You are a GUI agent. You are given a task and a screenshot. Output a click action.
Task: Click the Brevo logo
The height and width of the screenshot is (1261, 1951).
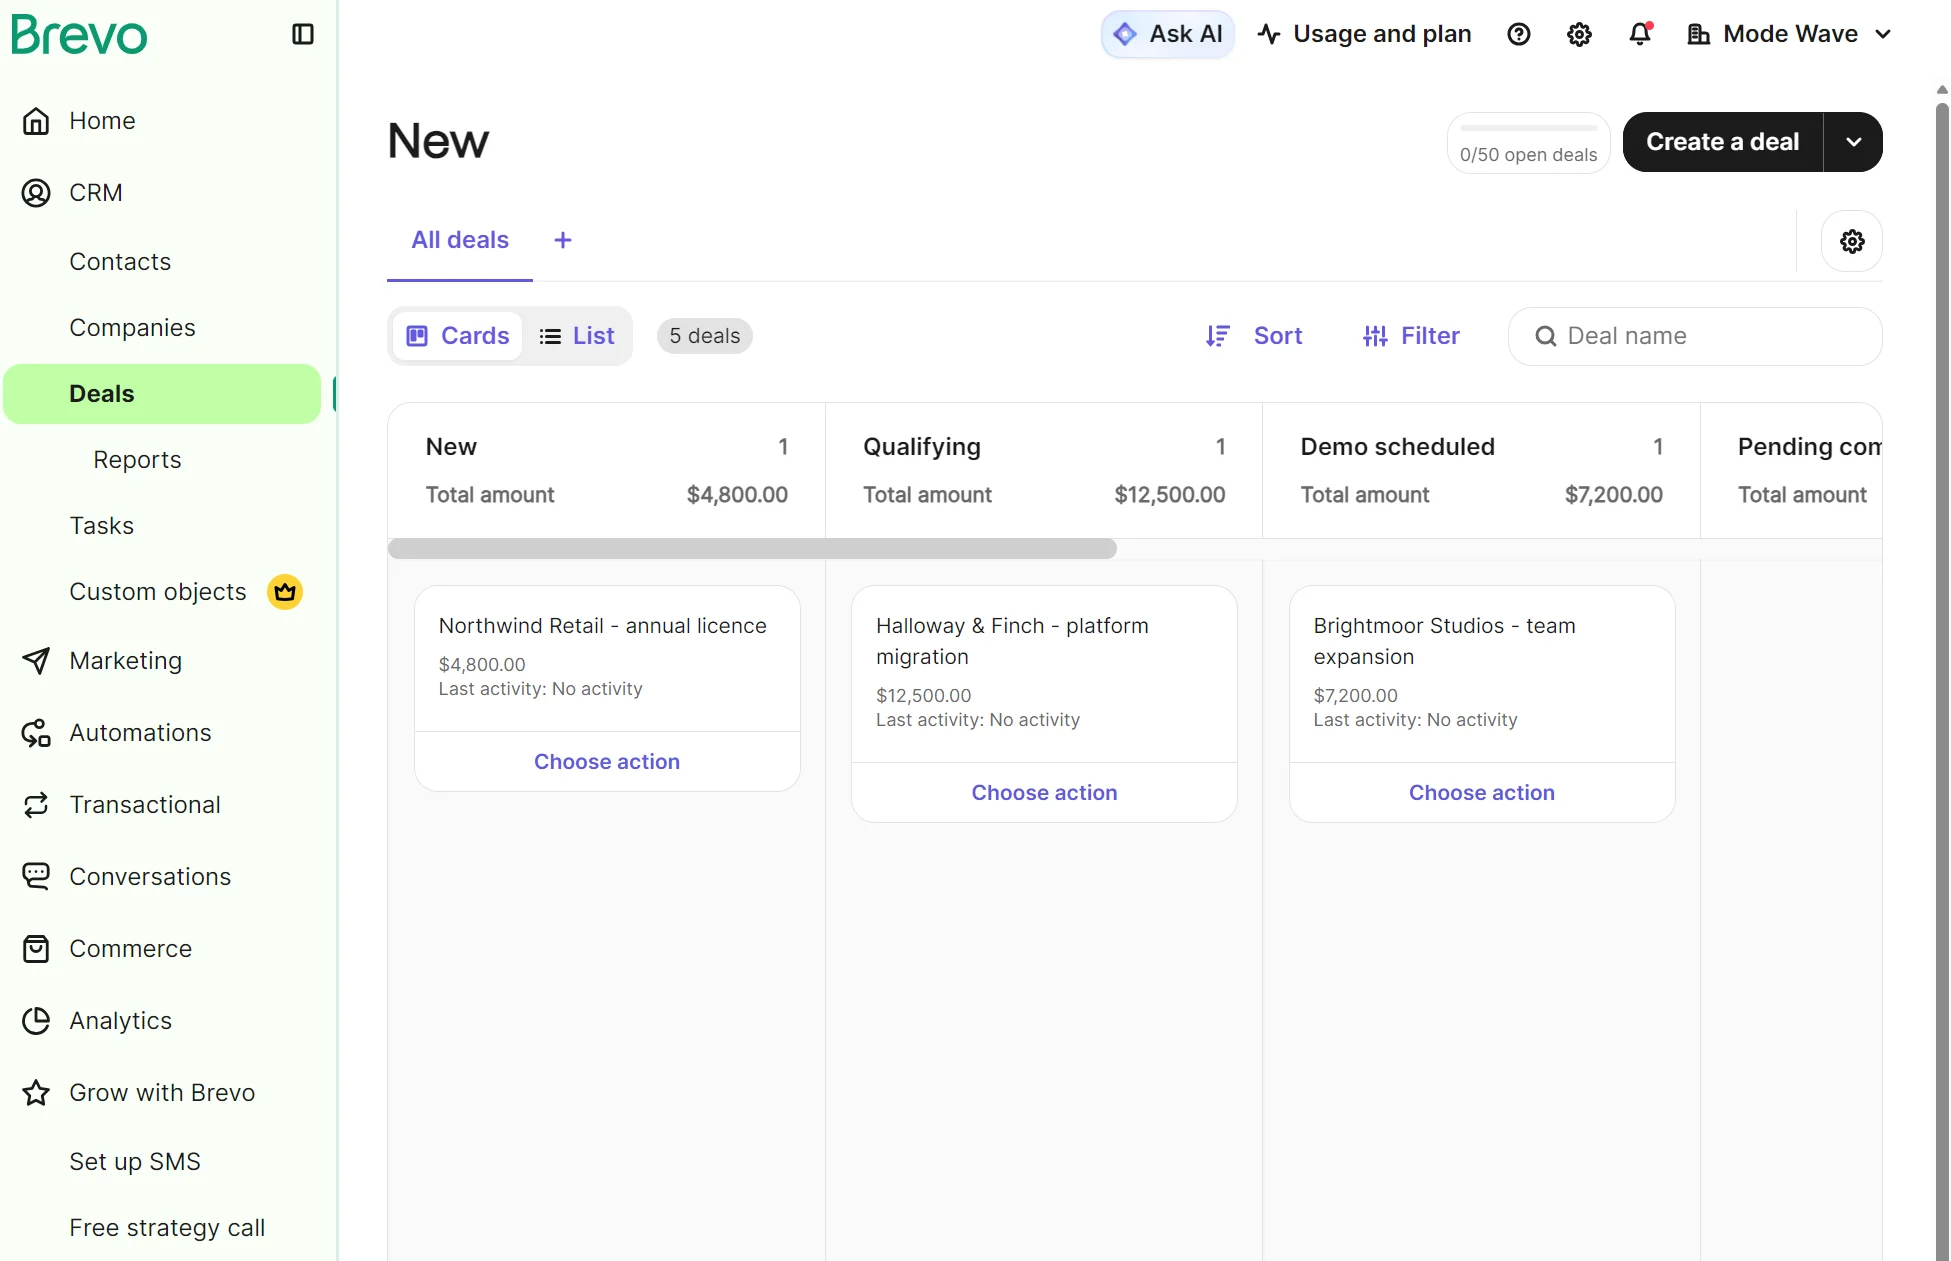[79, 34]
